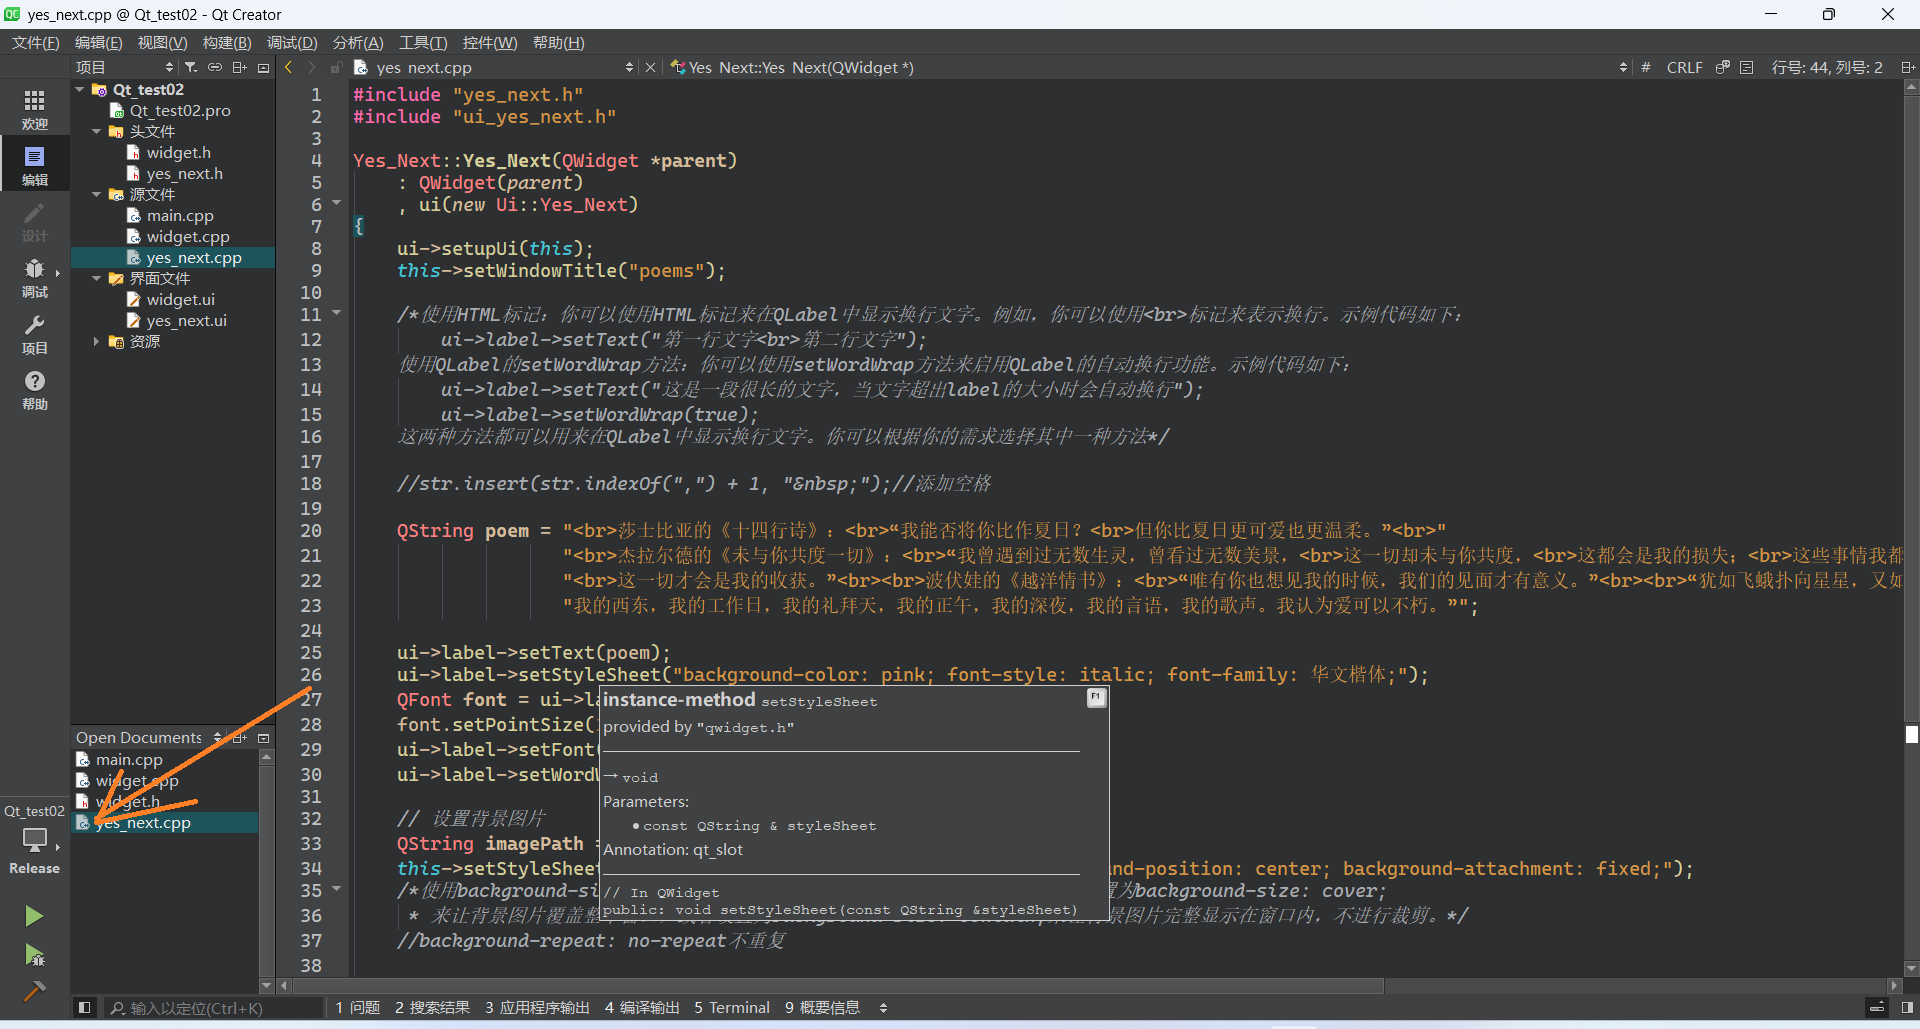Click the filter tree icon in project panel

191,67
